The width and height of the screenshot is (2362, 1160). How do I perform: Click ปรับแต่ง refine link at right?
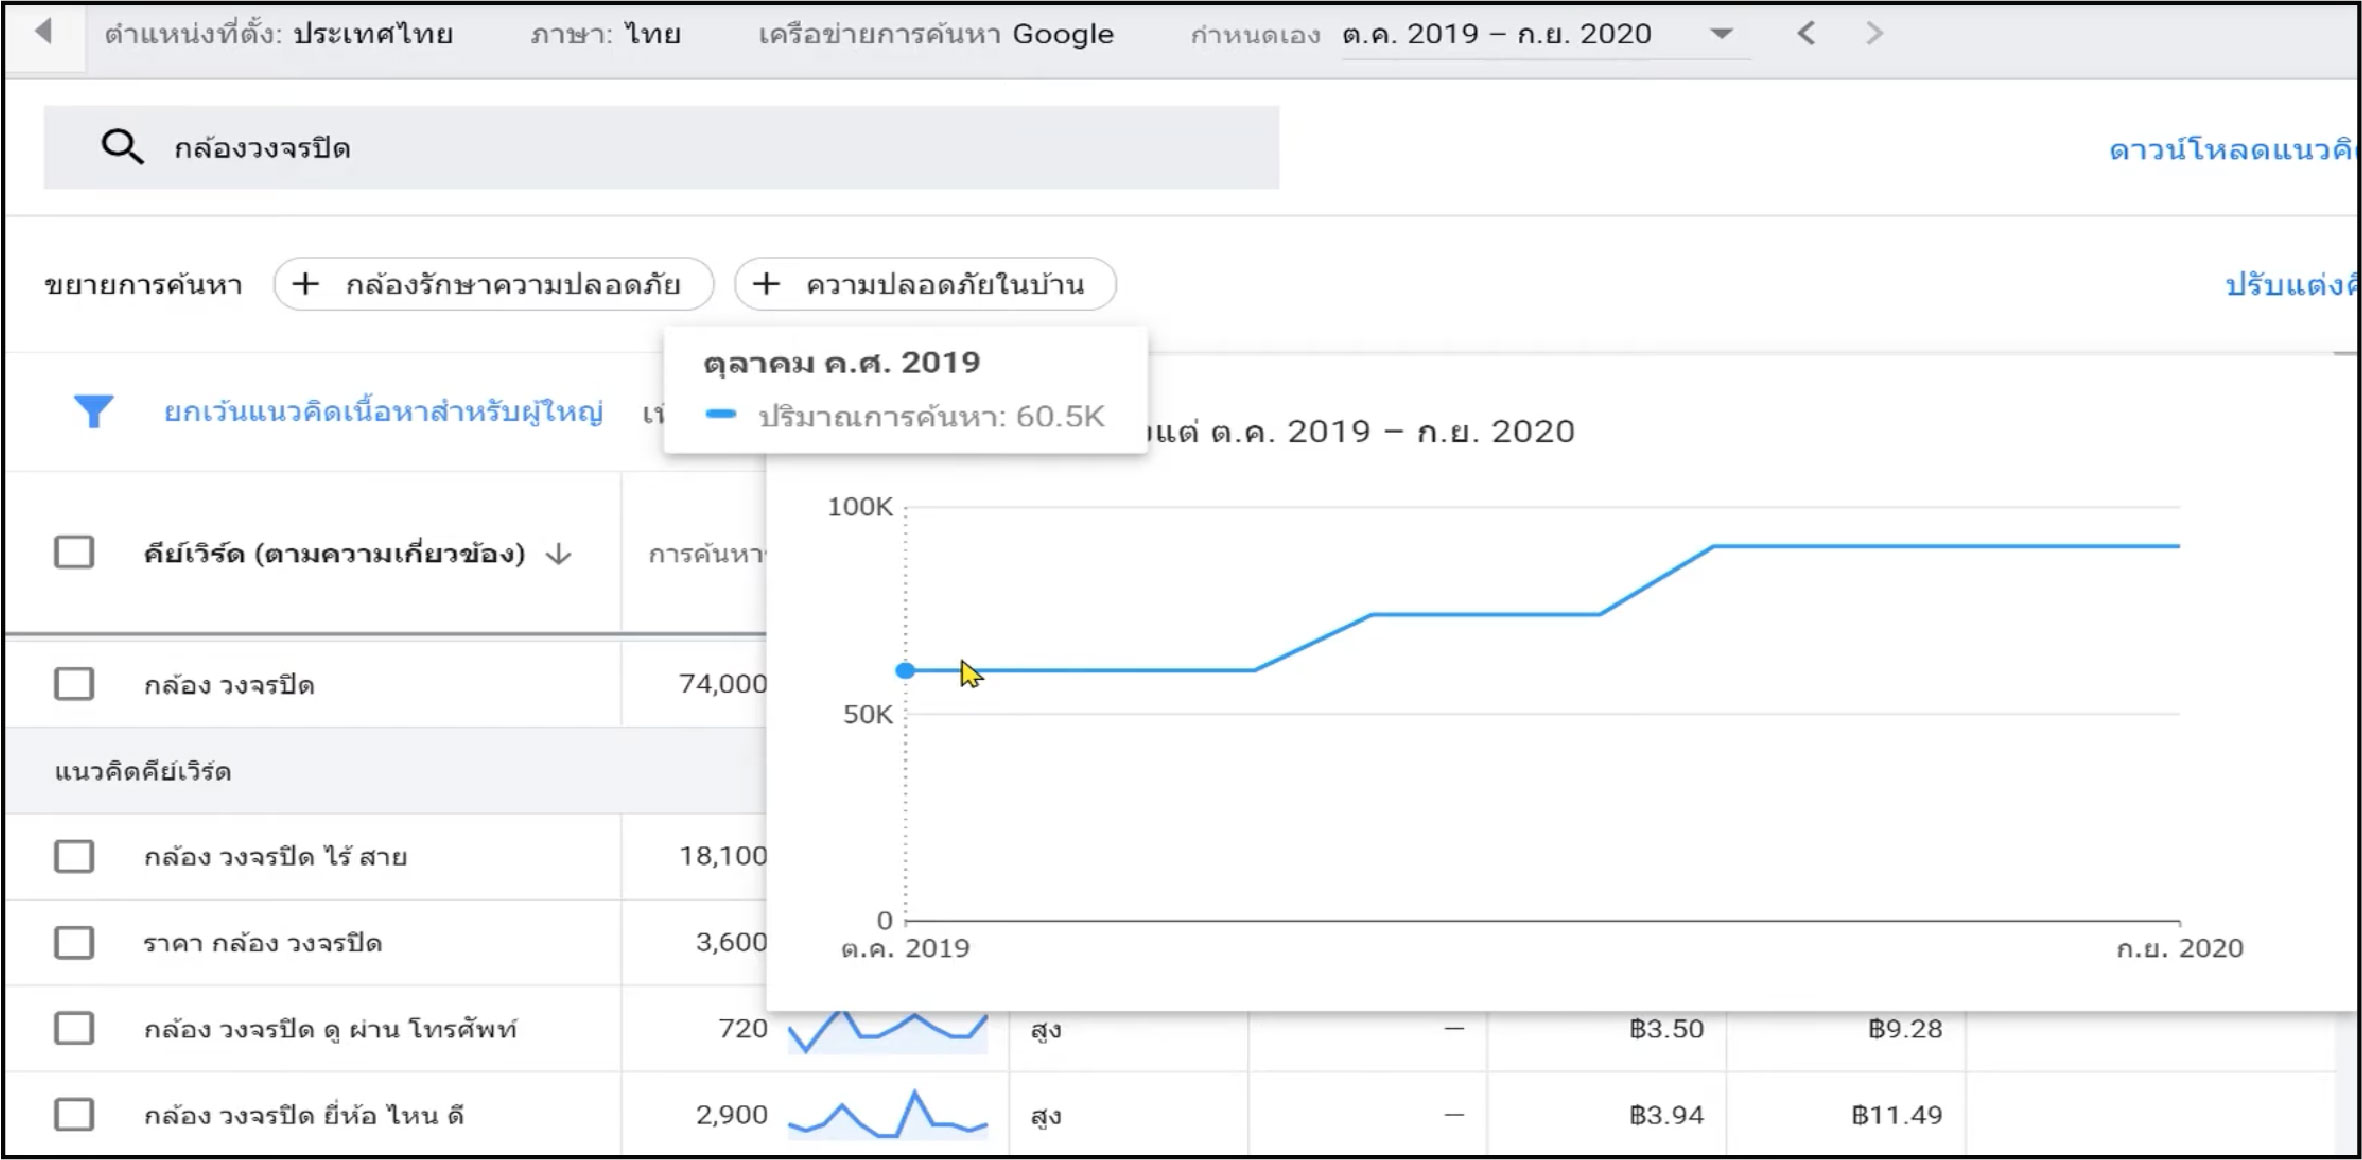(2291, 285)
